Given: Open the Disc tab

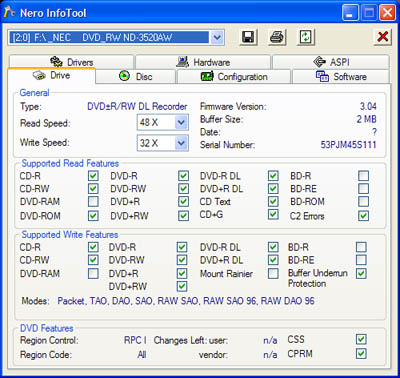Looking at the screenshot, I should click(136, 77).
